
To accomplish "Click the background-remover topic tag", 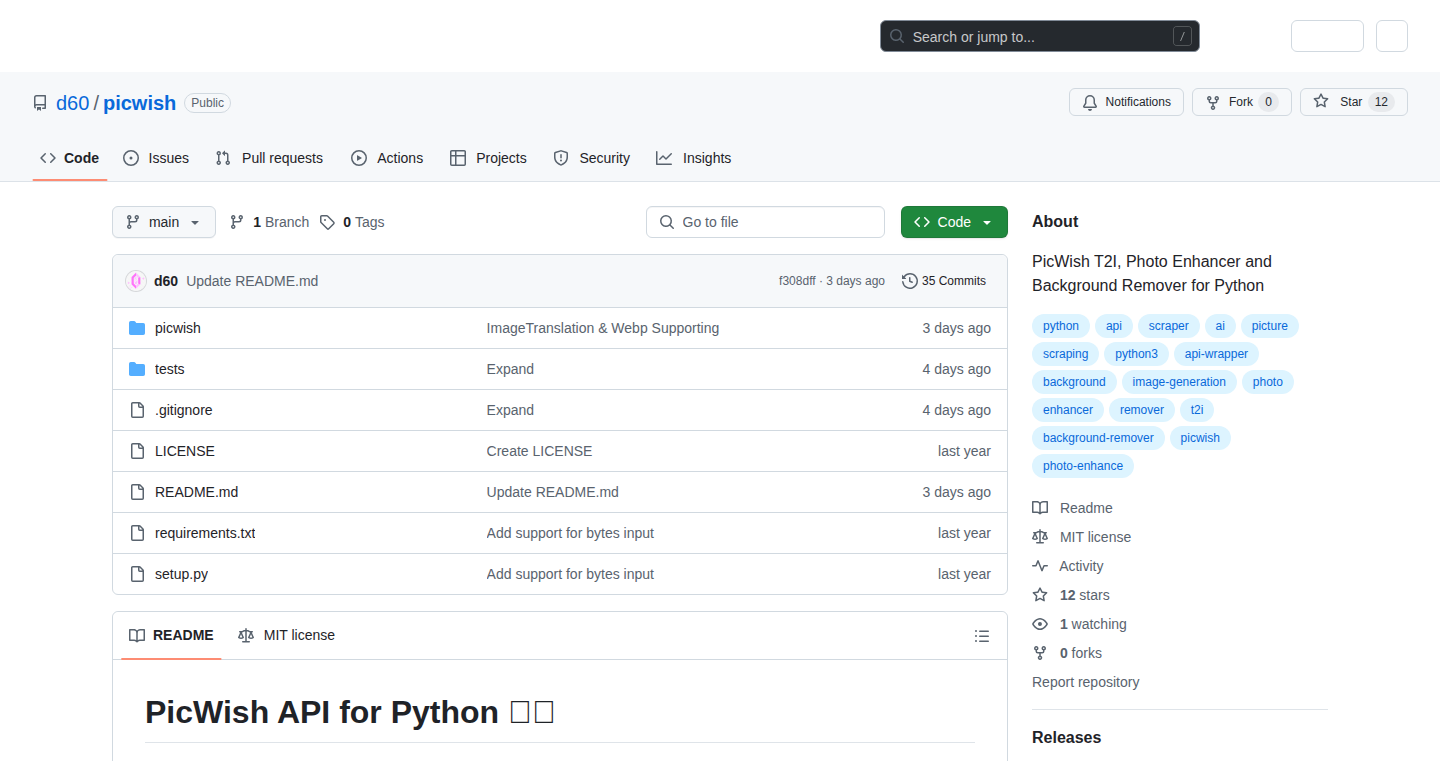I will pos(1098,438).
